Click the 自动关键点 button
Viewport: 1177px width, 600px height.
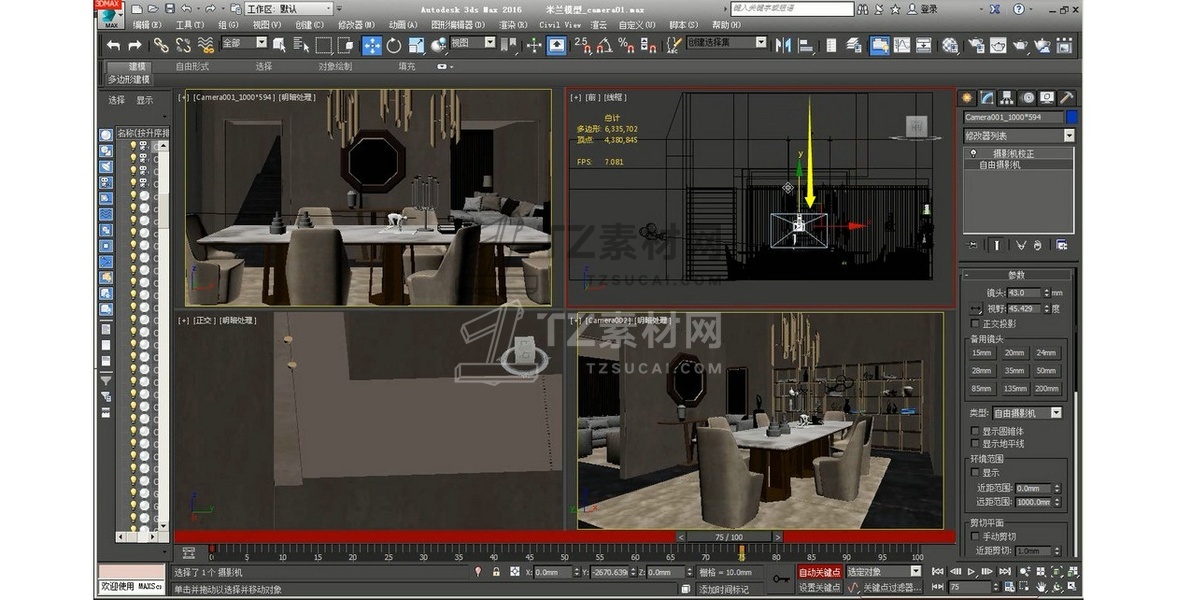(819, 572)
